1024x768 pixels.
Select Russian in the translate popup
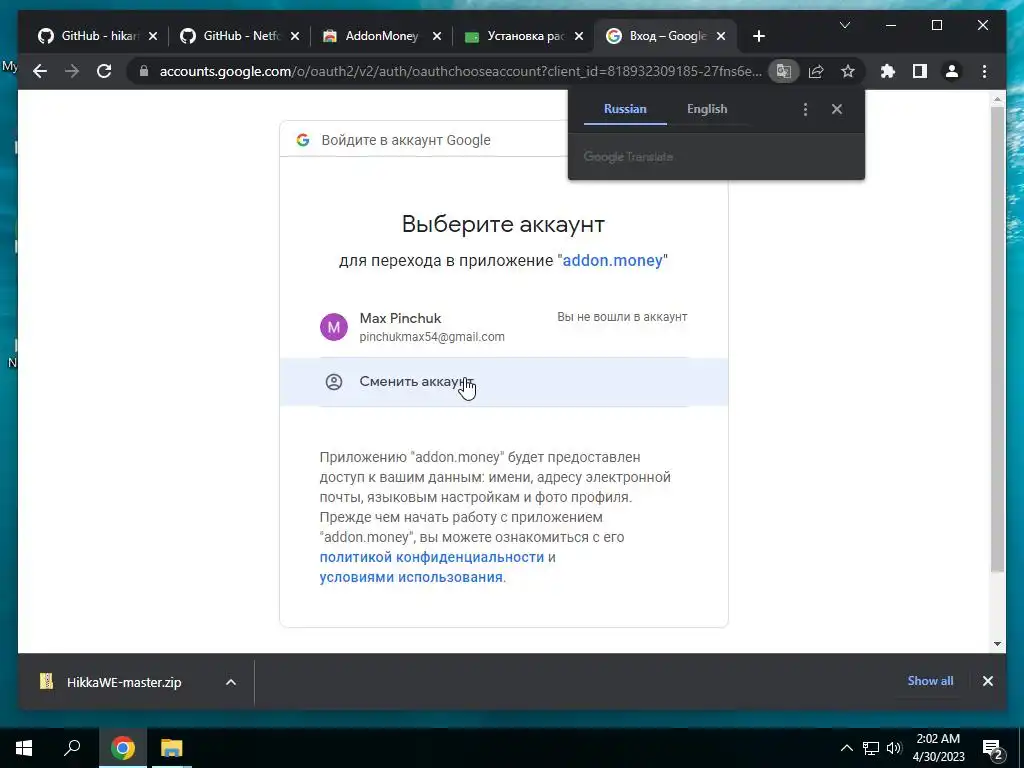[625, 109]
